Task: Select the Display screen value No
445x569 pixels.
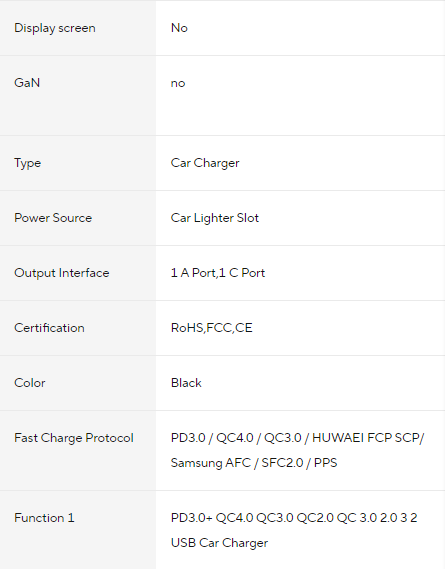Action: coord(179,28)
